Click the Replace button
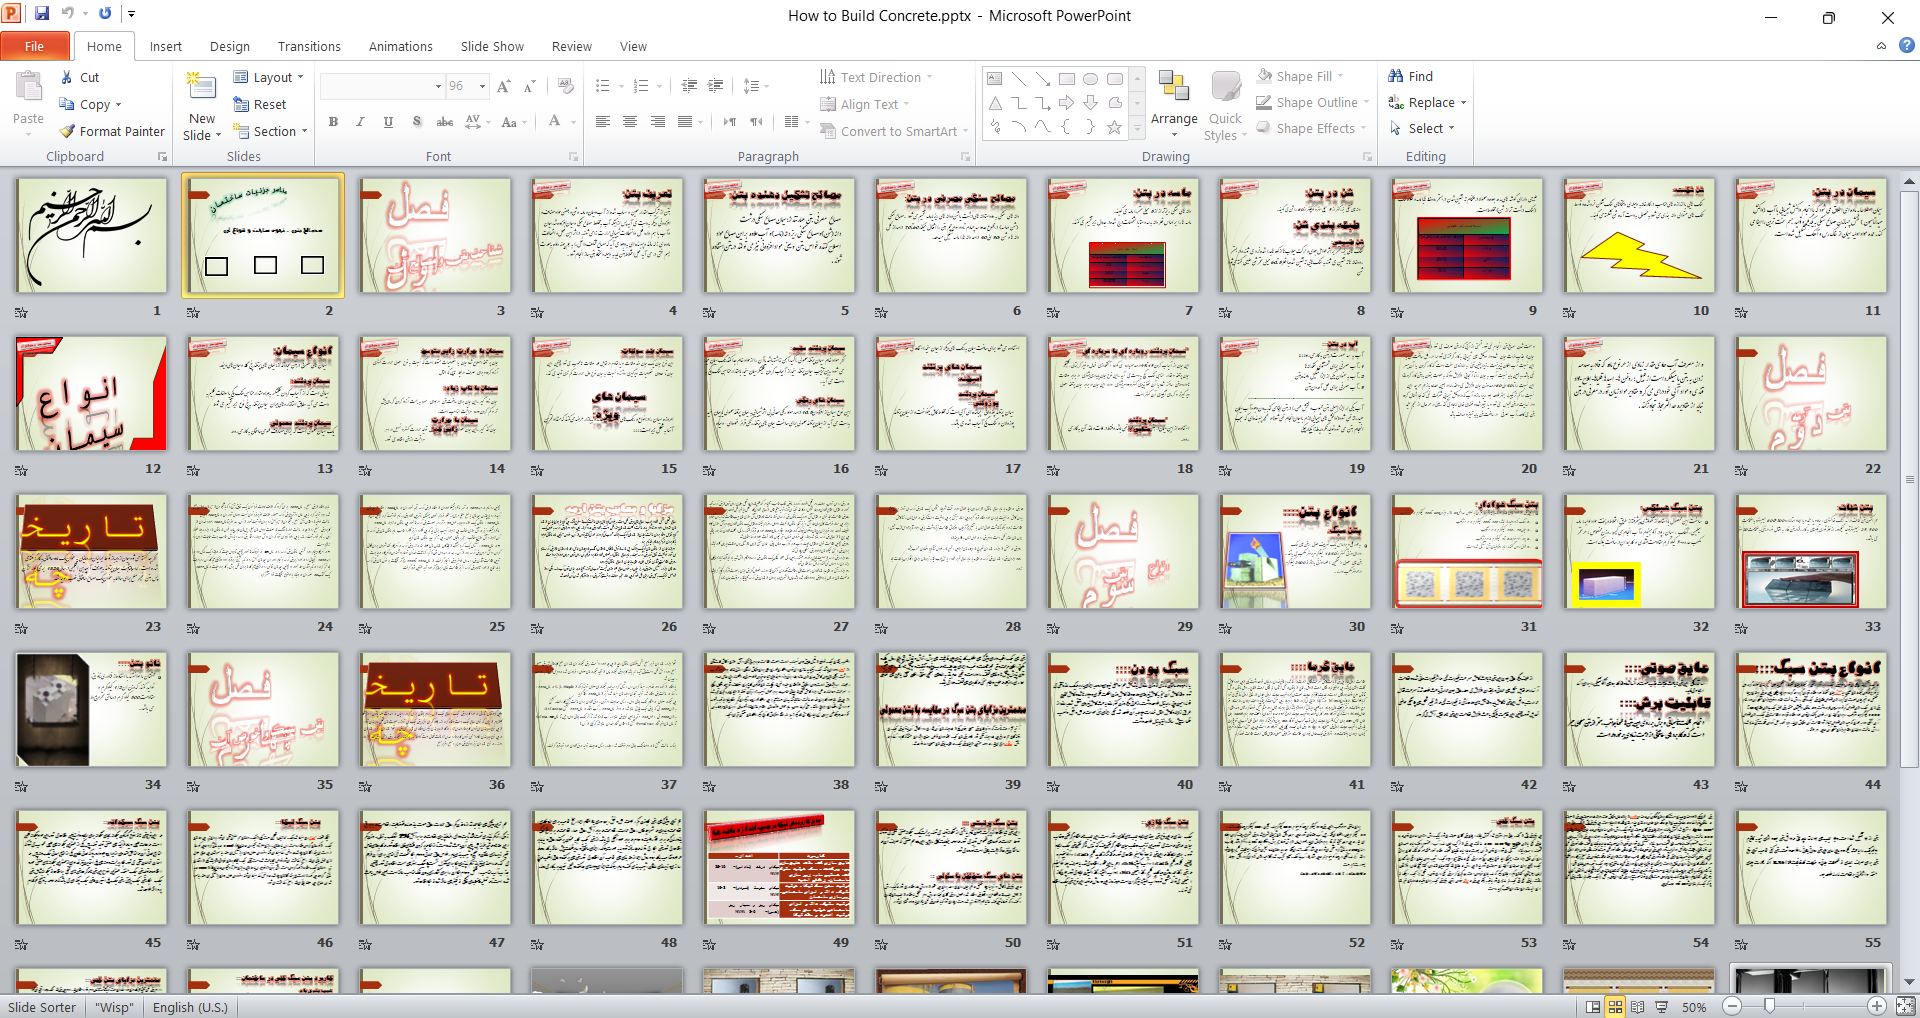 [x=1427, y=102]
